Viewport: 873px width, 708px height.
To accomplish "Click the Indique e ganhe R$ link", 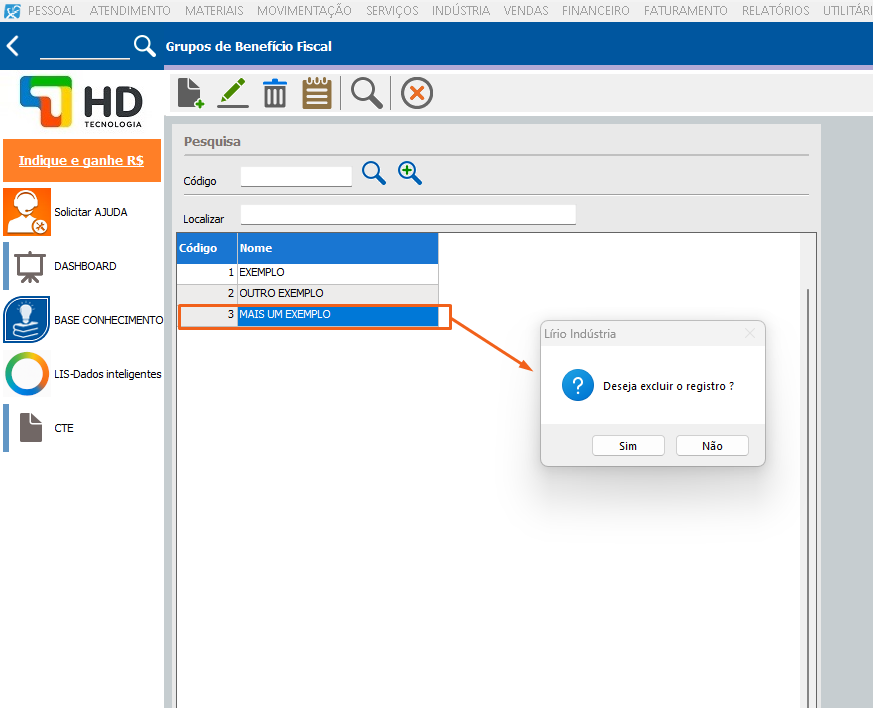I will coord(81,160).
